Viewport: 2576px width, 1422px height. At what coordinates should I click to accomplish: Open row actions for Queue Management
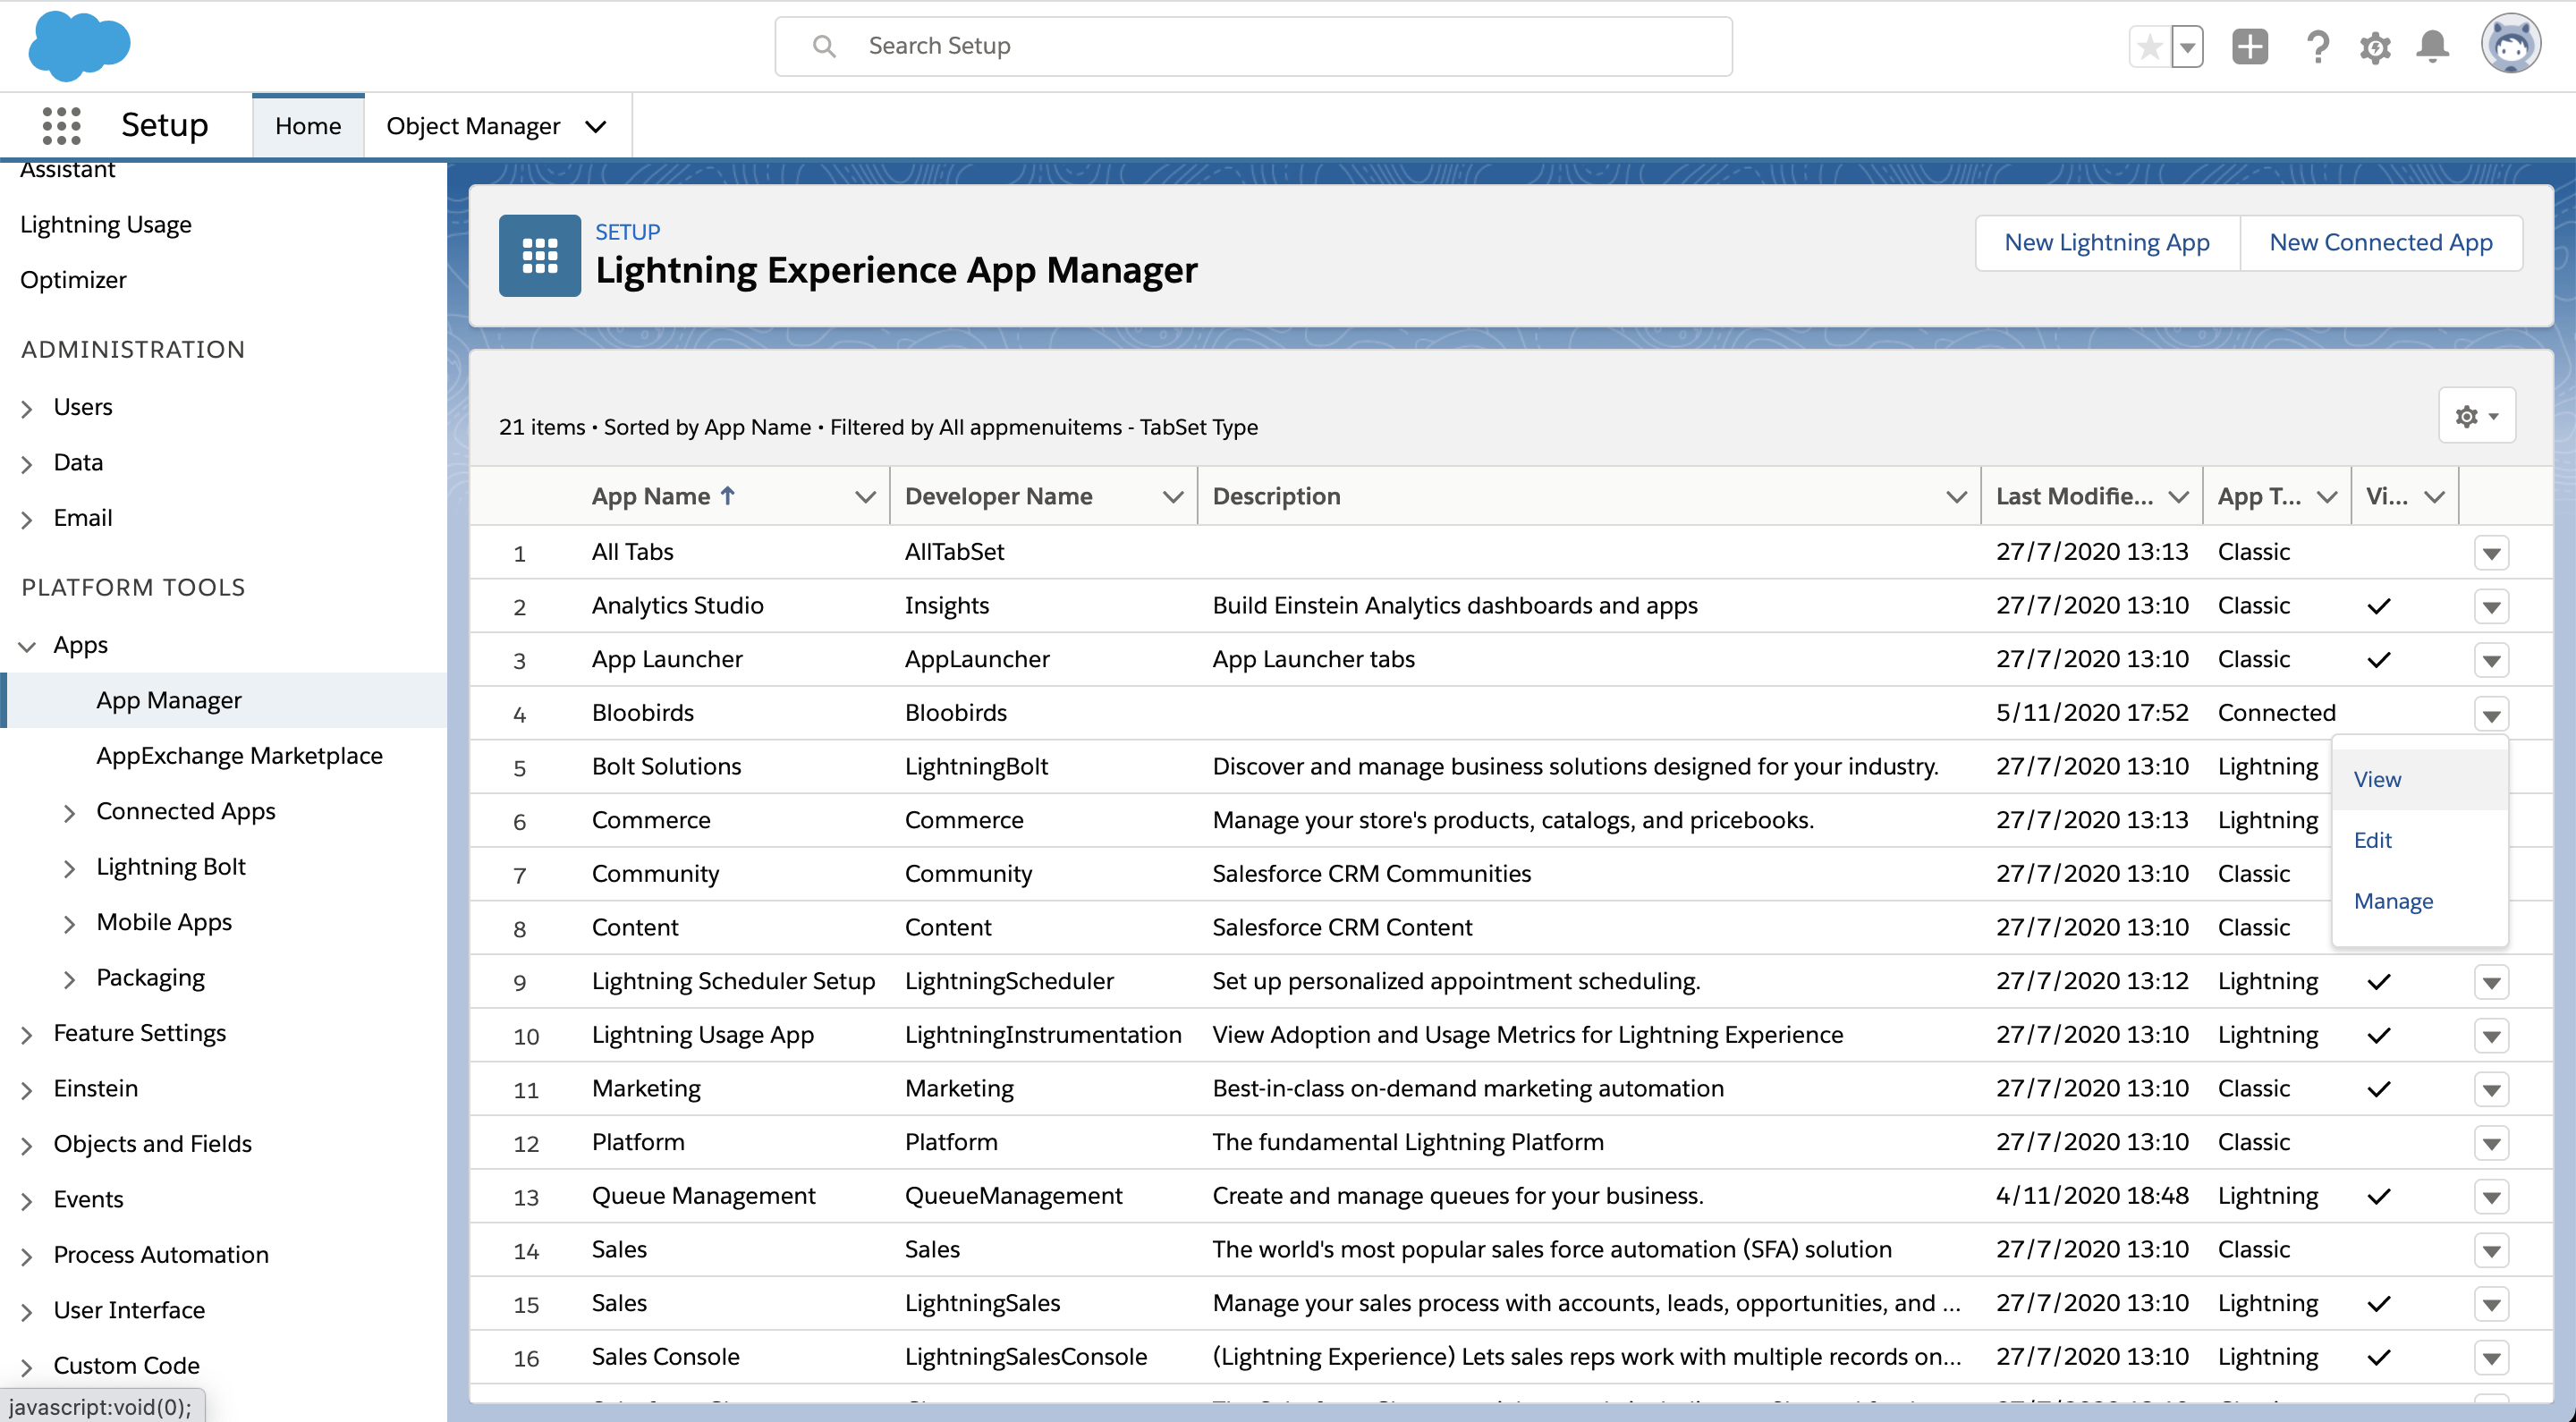[x=2491, y=1197]
